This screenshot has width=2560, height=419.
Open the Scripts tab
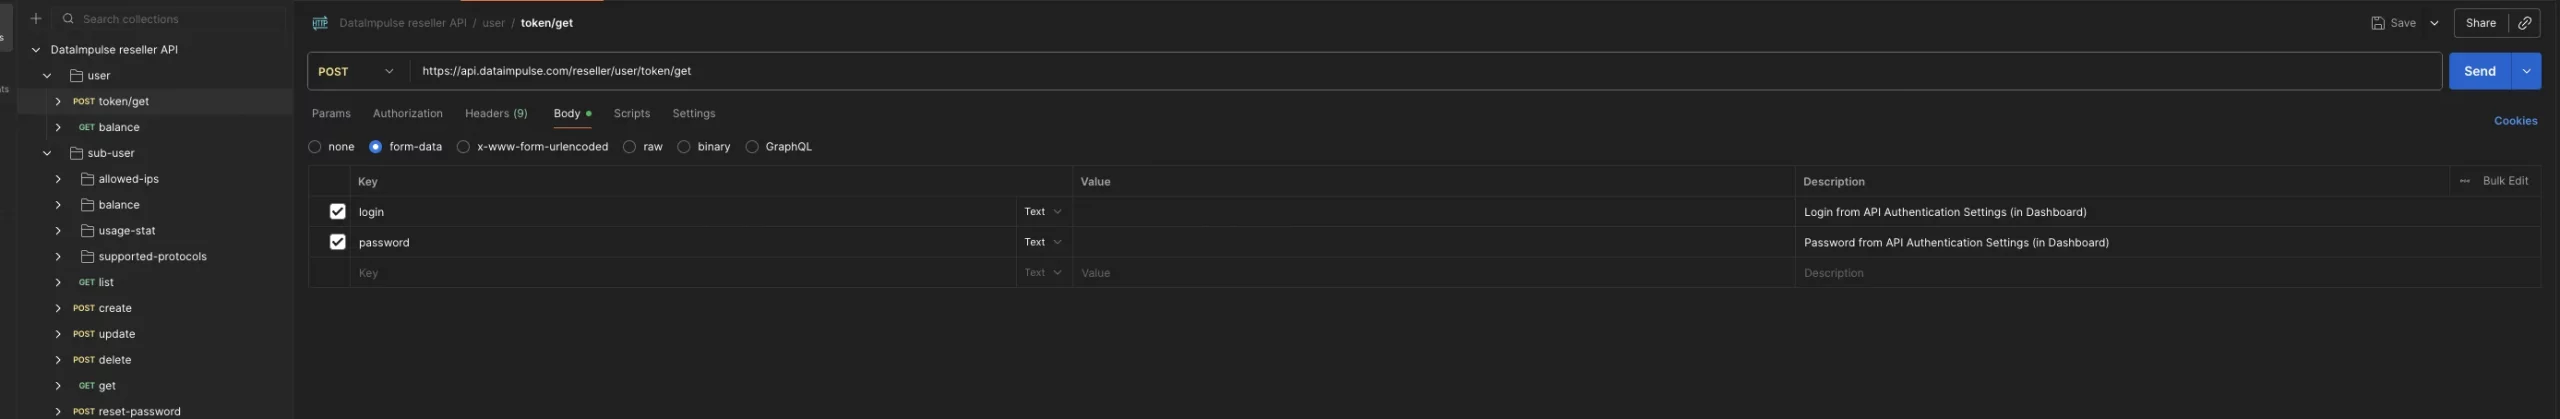631,113
